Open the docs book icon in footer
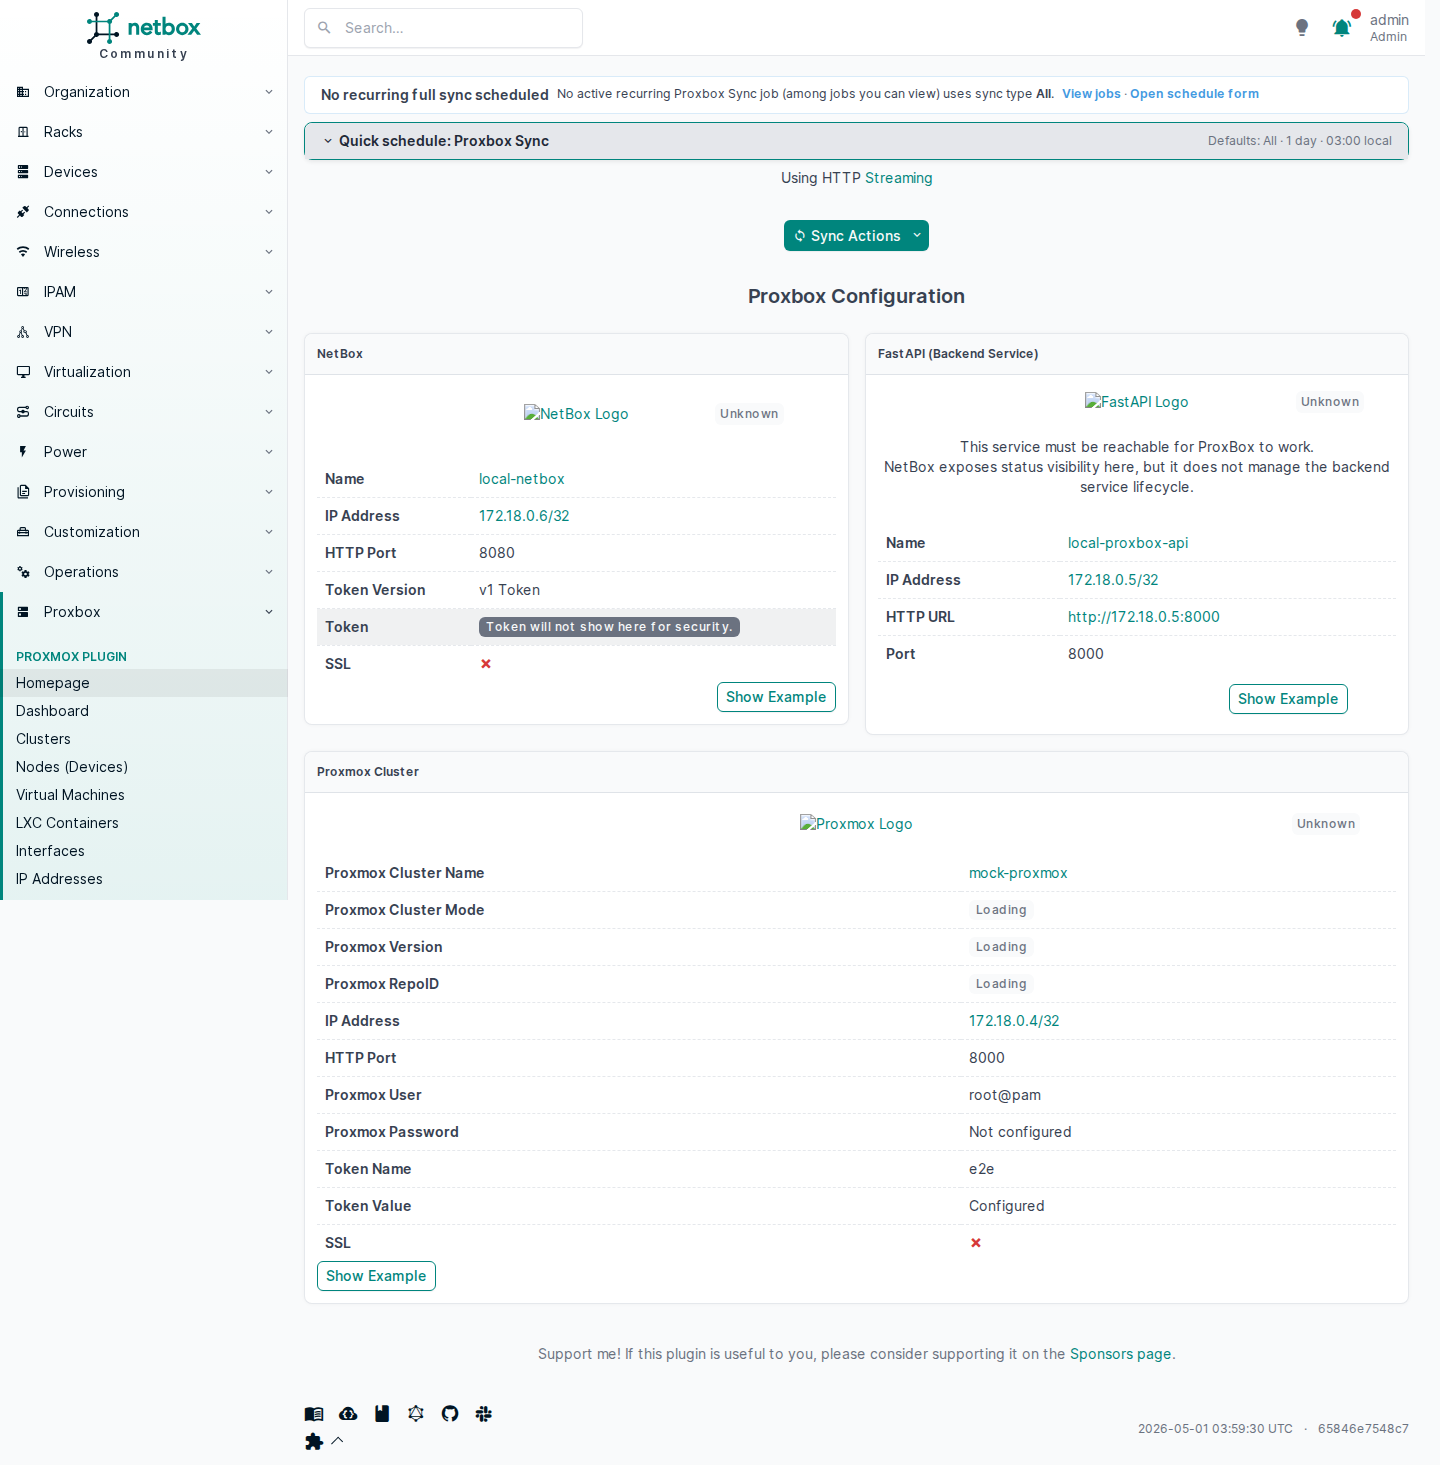The image size is (1440, 1465). click(x=314, y=1414)
